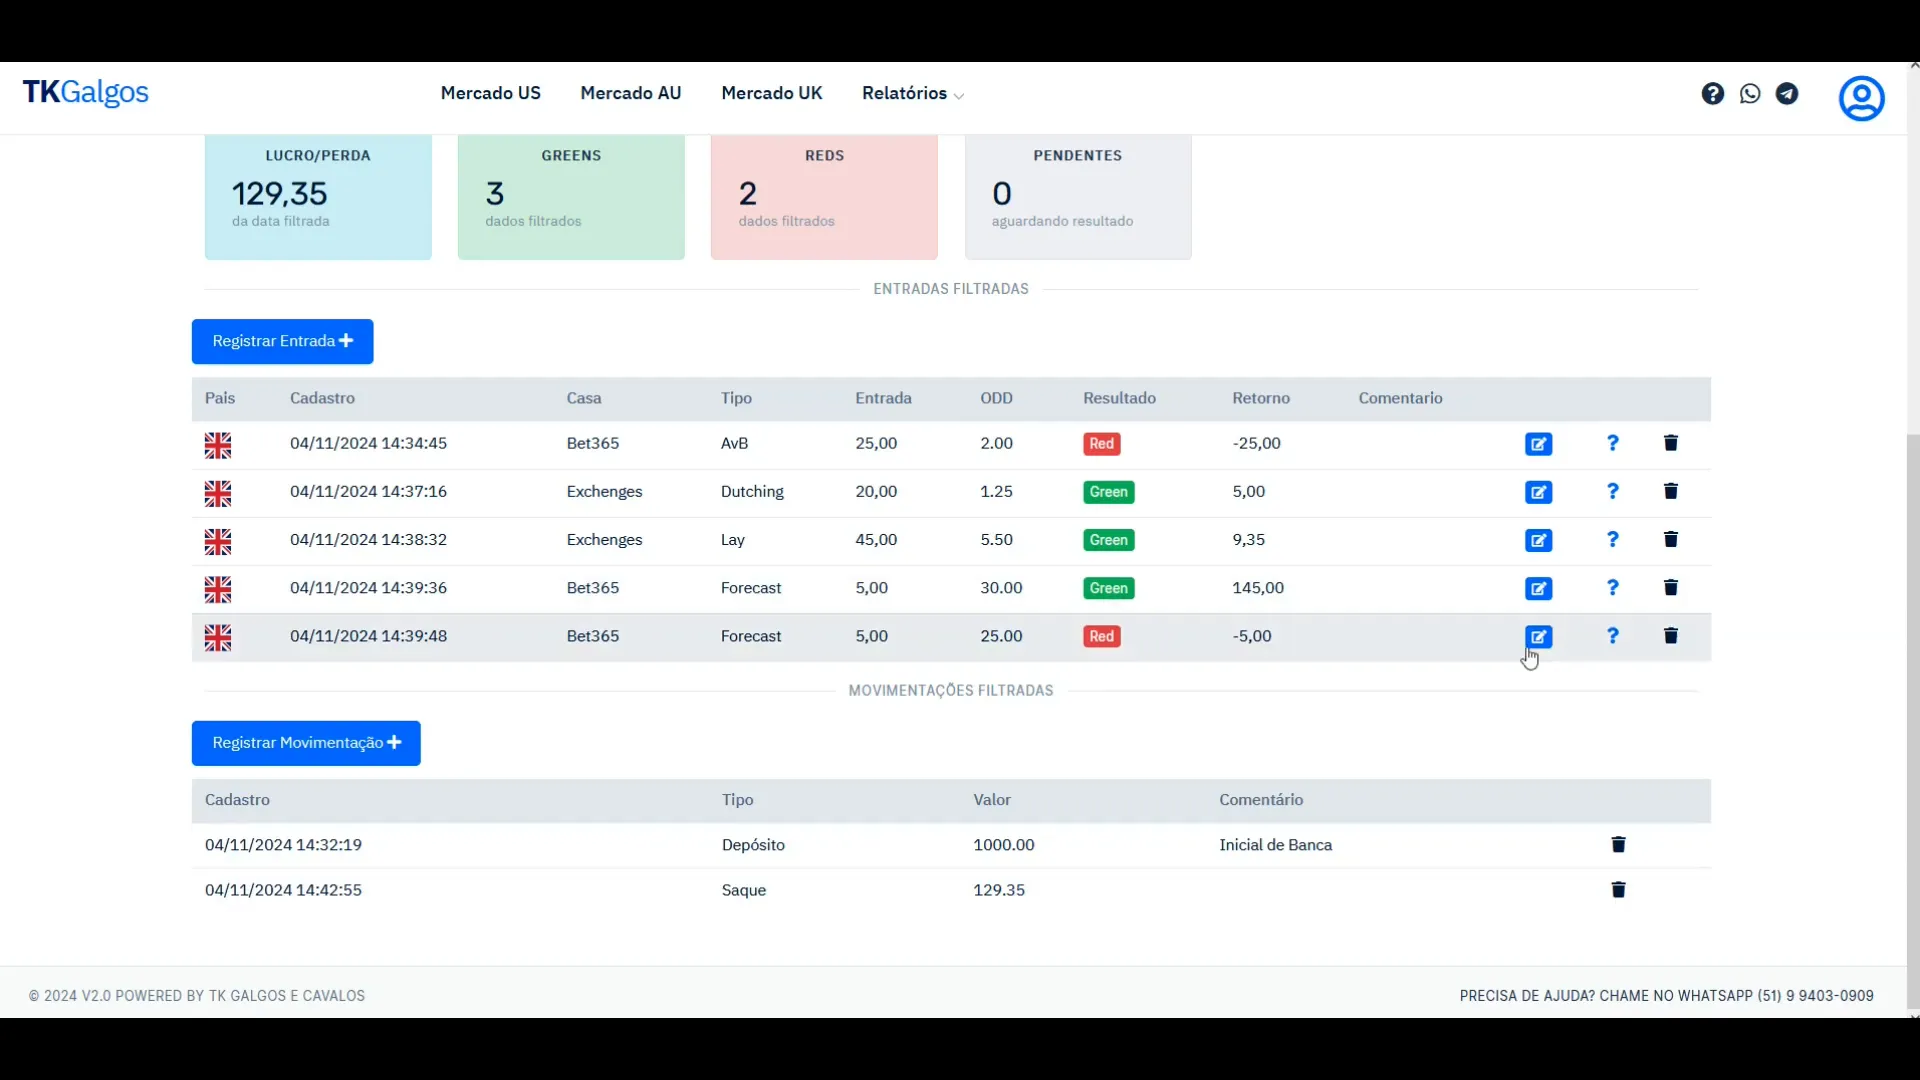Delete the 14:37:16 Dutching entry
Viewport: 1920px width, 1080px height.
click(1670, 491)
